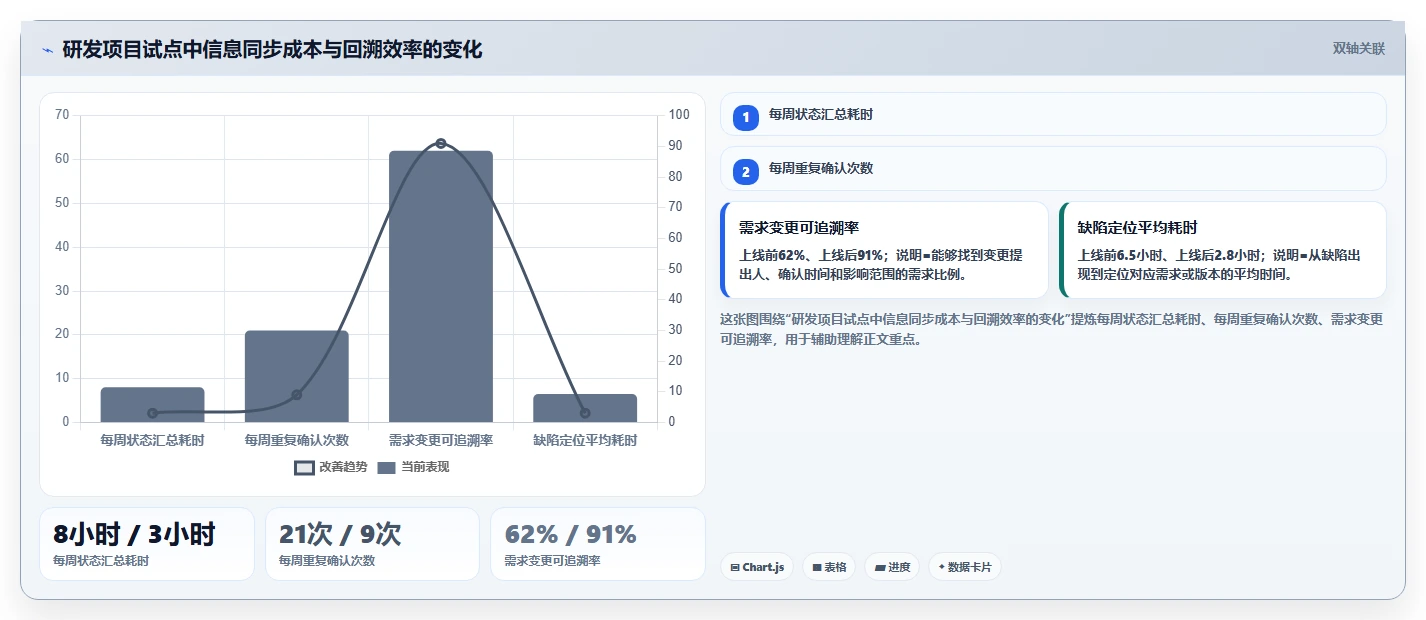Screen dimensions: 1426x620
Task: Click the 表格 tag chip
Action: (x=829, y=567)
